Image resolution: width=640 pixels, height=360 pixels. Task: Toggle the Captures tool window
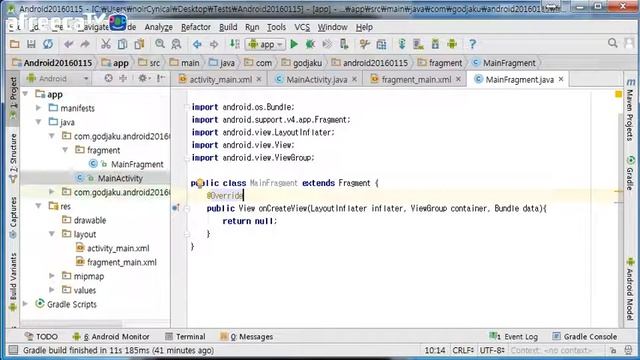13,217
